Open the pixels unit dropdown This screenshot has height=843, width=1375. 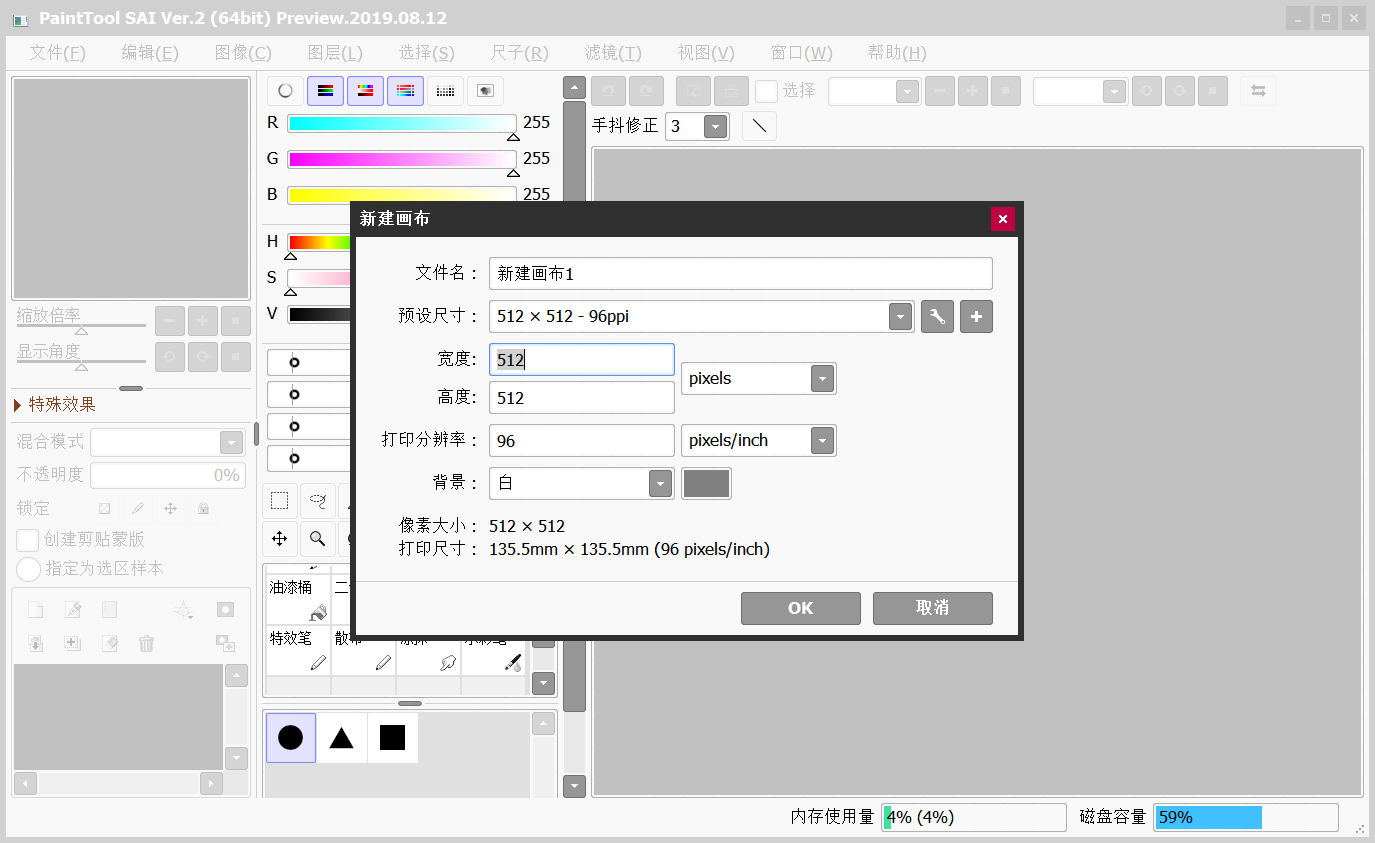pos(822,379)
